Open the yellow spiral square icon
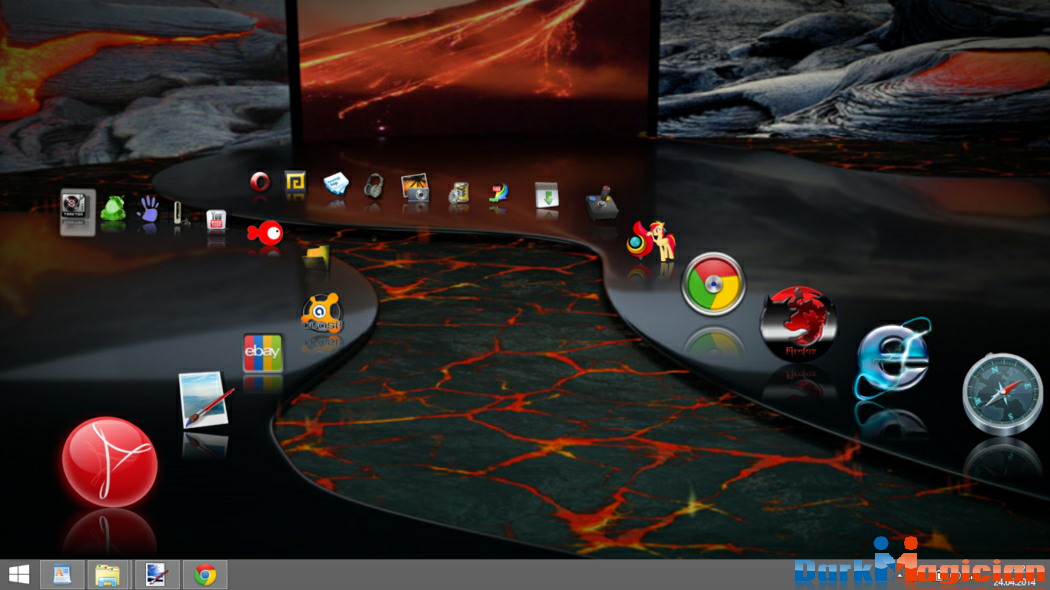 (x=295, y=181)
